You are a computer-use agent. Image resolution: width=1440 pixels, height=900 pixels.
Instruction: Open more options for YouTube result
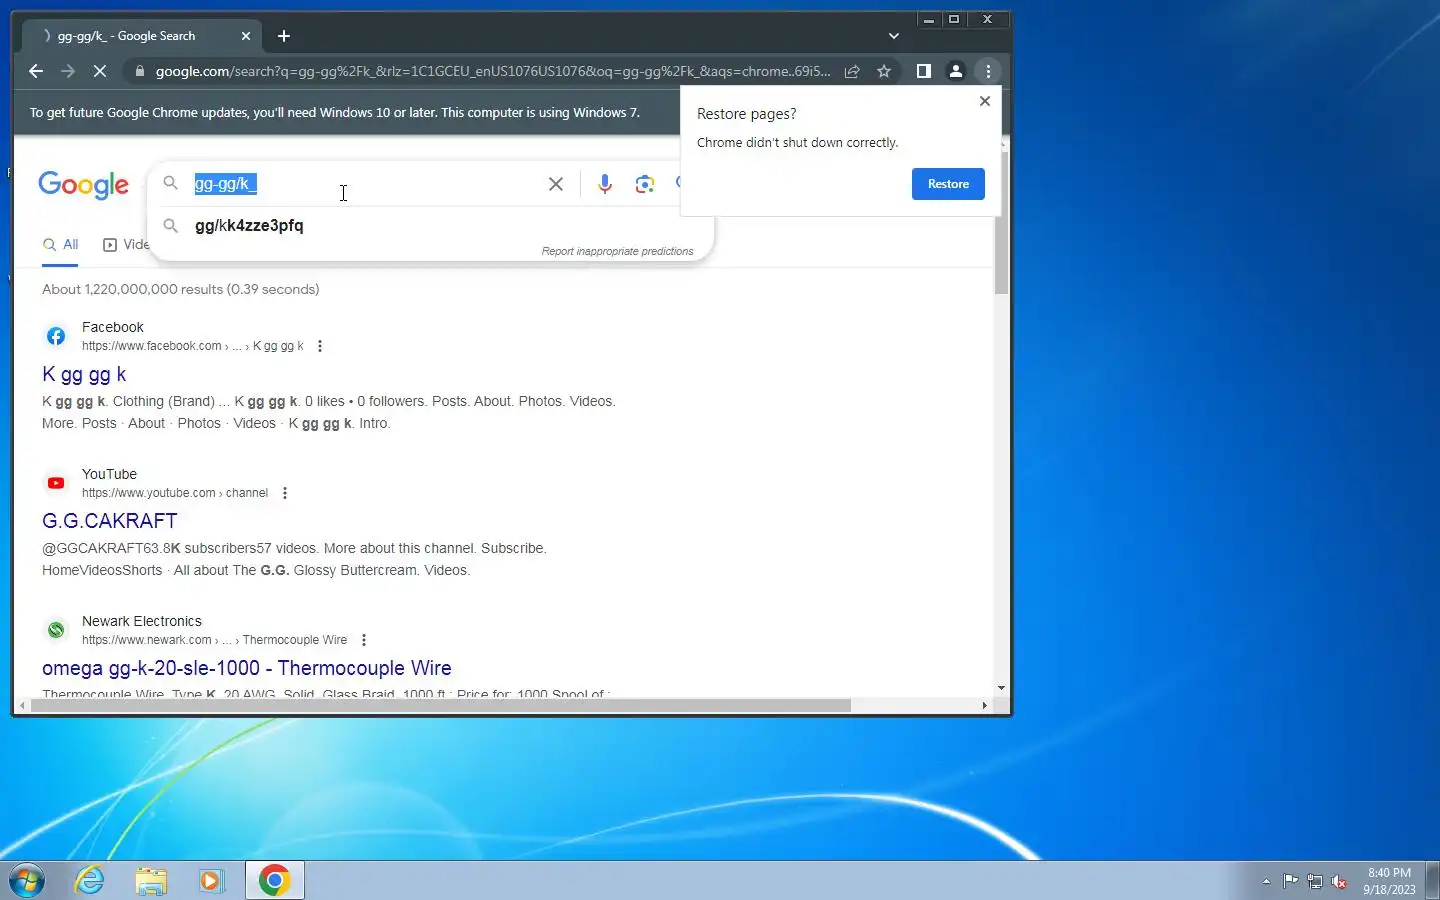[285, 493]
